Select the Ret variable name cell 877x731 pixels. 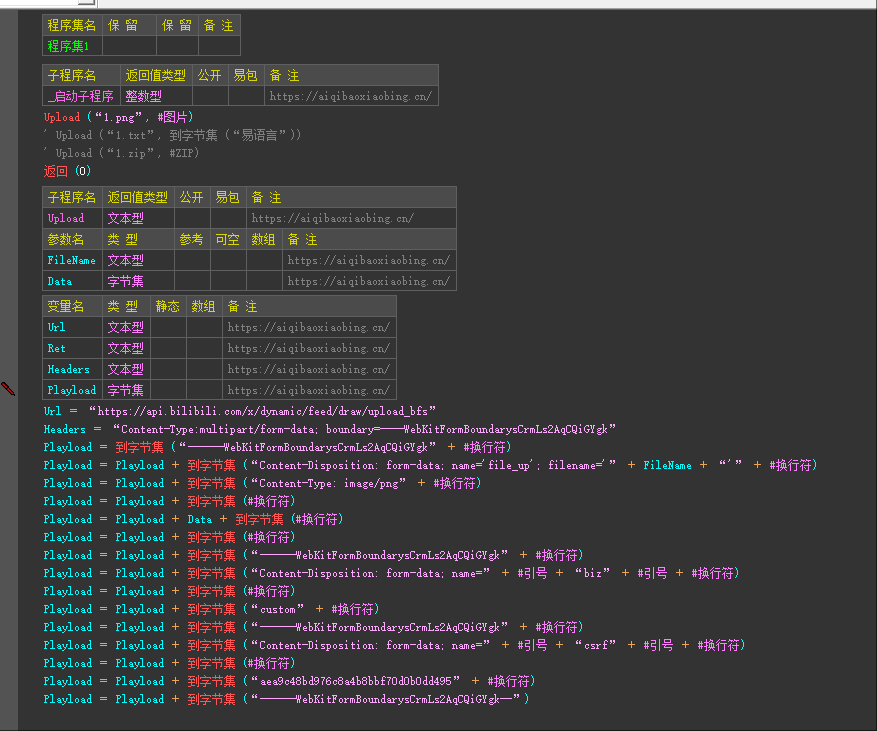click(x=72, y=348)
